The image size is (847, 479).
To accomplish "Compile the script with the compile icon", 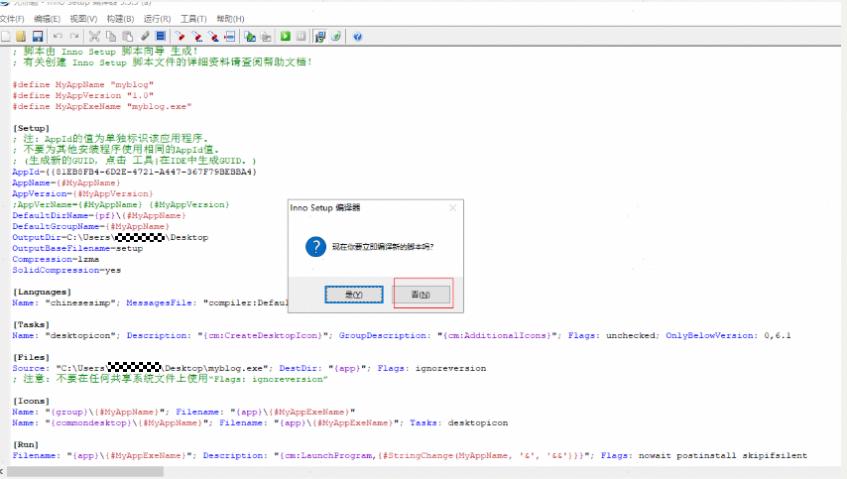I will click(250, 37).
